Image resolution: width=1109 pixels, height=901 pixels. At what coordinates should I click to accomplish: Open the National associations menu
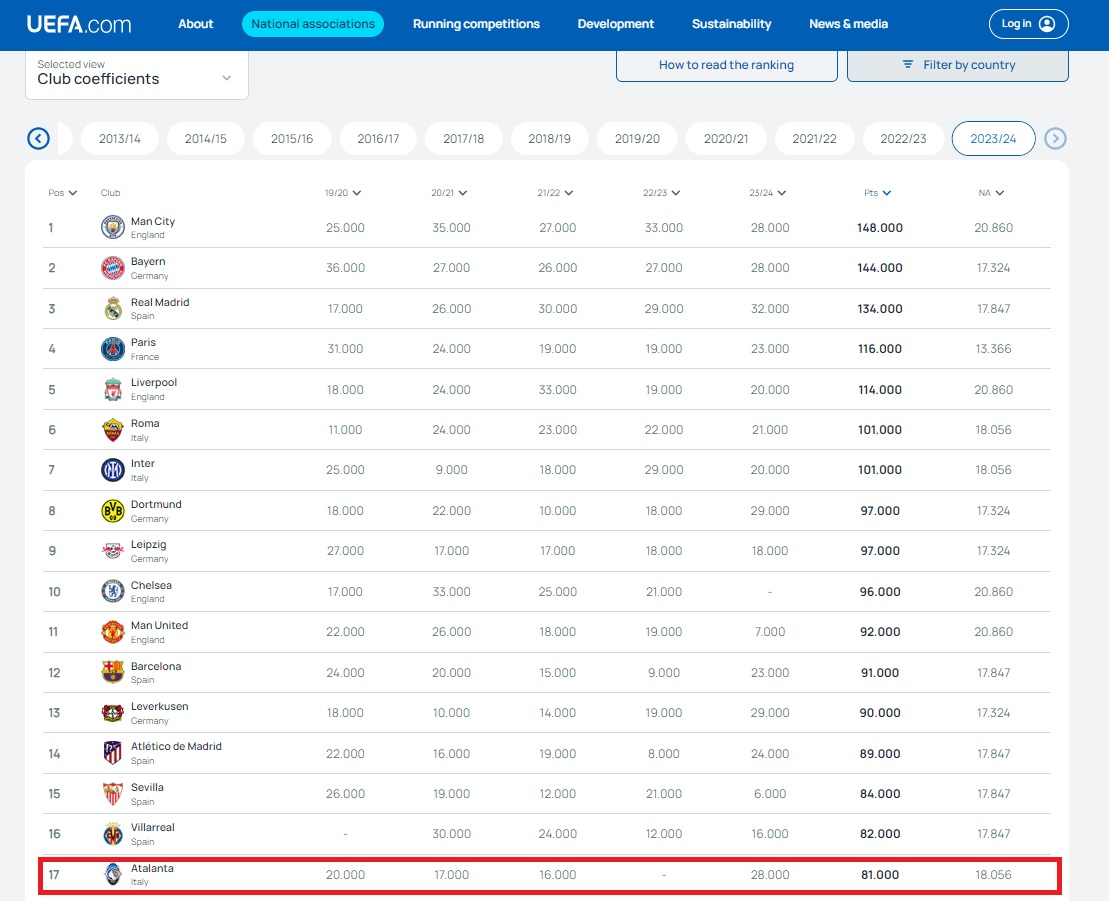point(313,24)
